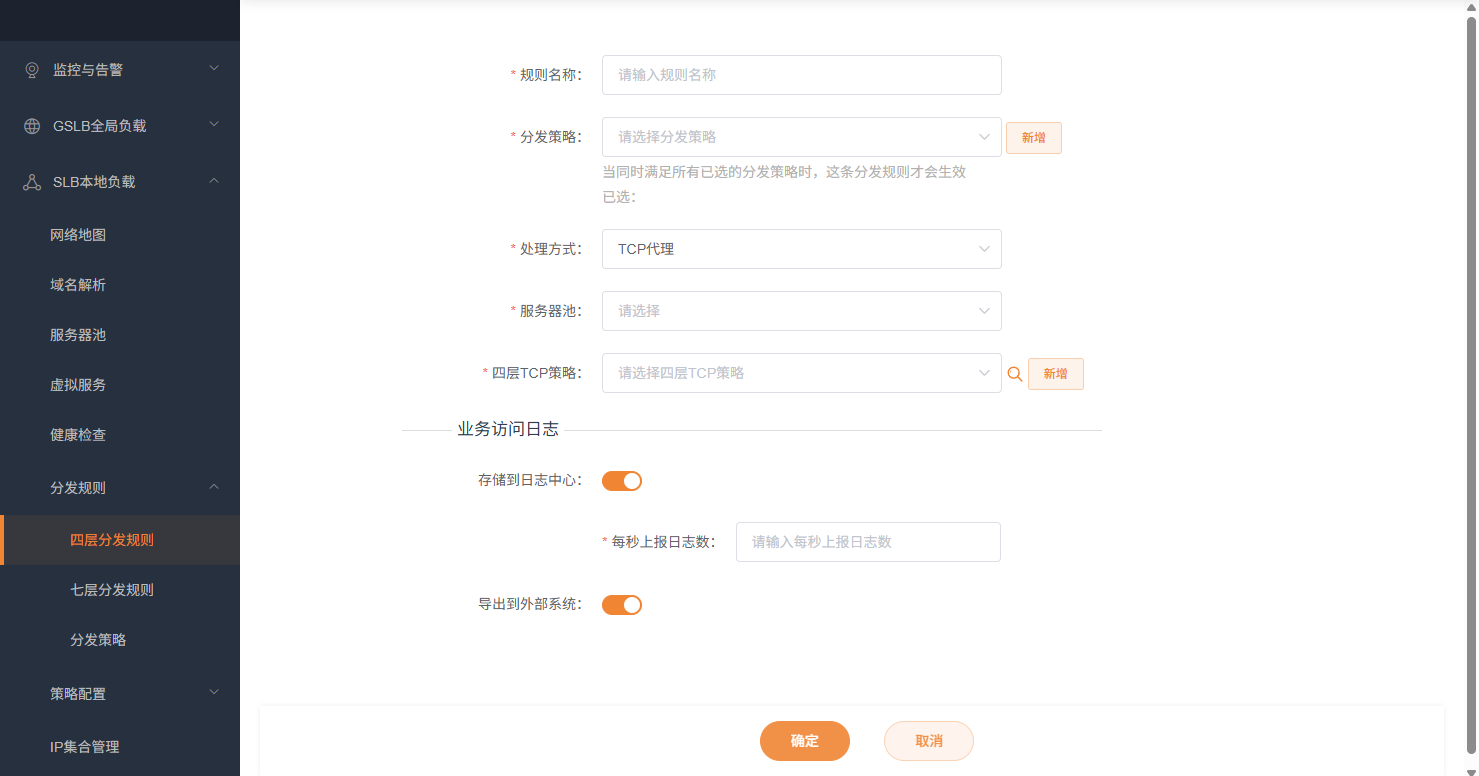The height and width of the screenshot is (776, 1479).
Task: Open 健康检查 from the sidebar
Action: pos(78,434)
